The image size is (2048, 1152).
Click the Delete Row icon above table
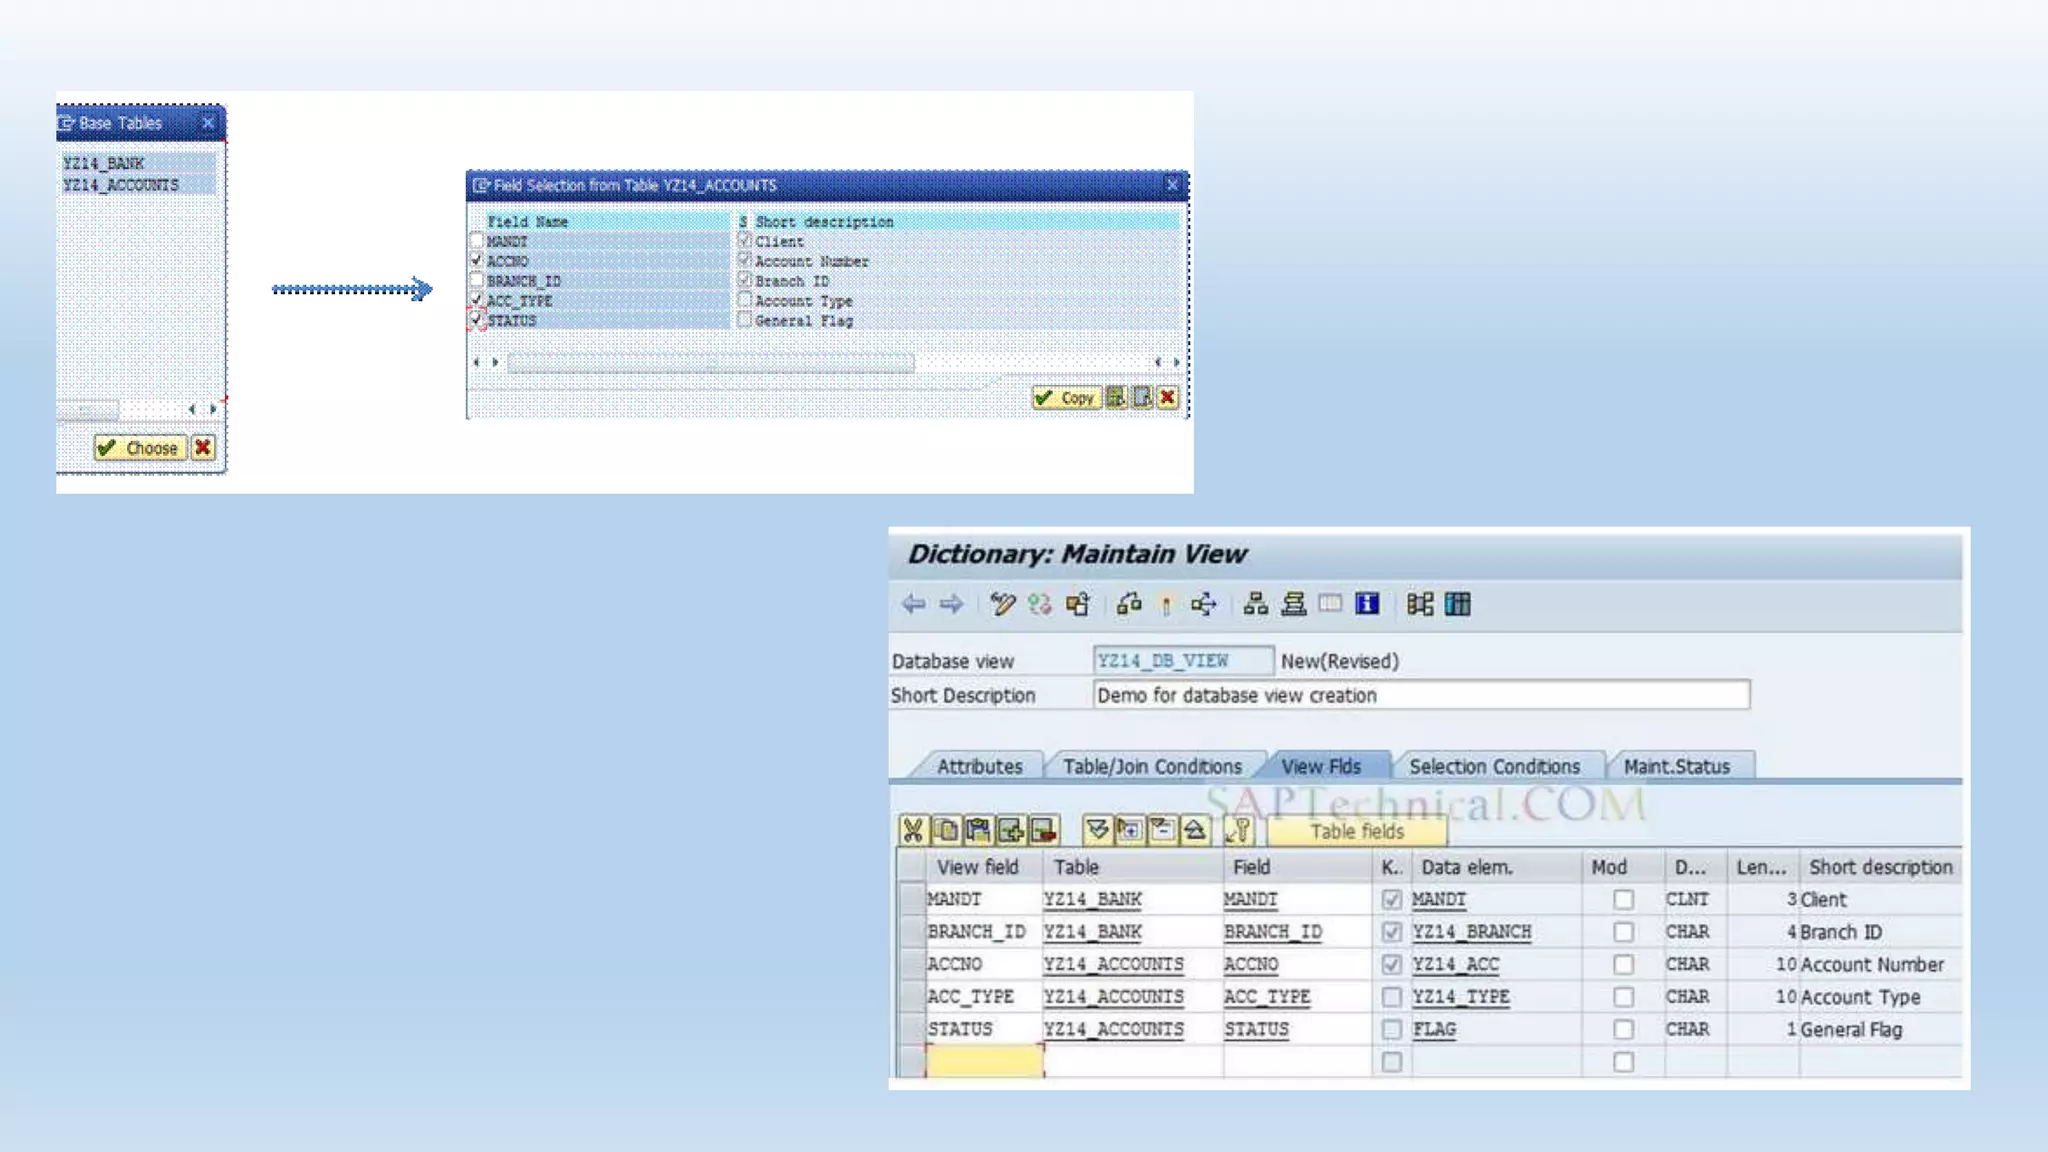coord(1043,830)
